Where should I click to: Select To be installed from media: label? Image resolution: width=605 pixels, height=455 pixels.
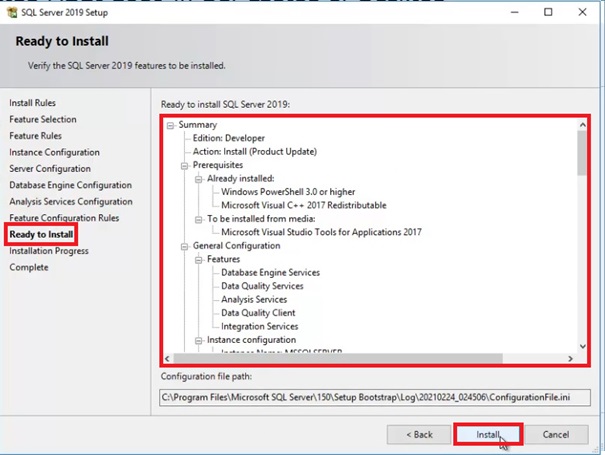(261, 219)
